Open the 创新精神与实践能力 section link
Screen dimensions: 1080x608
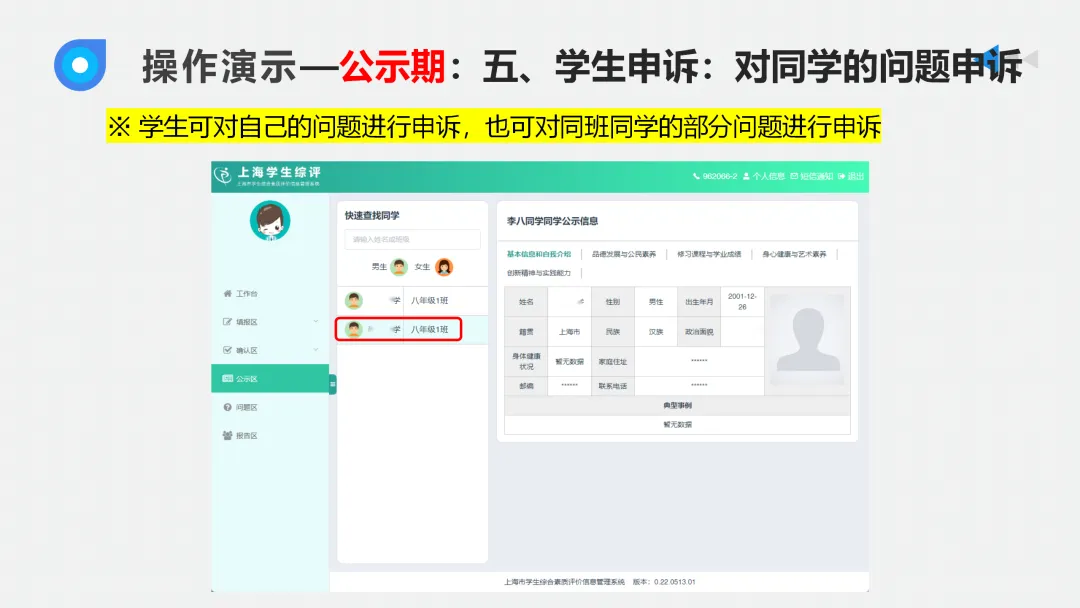point(541,273)
